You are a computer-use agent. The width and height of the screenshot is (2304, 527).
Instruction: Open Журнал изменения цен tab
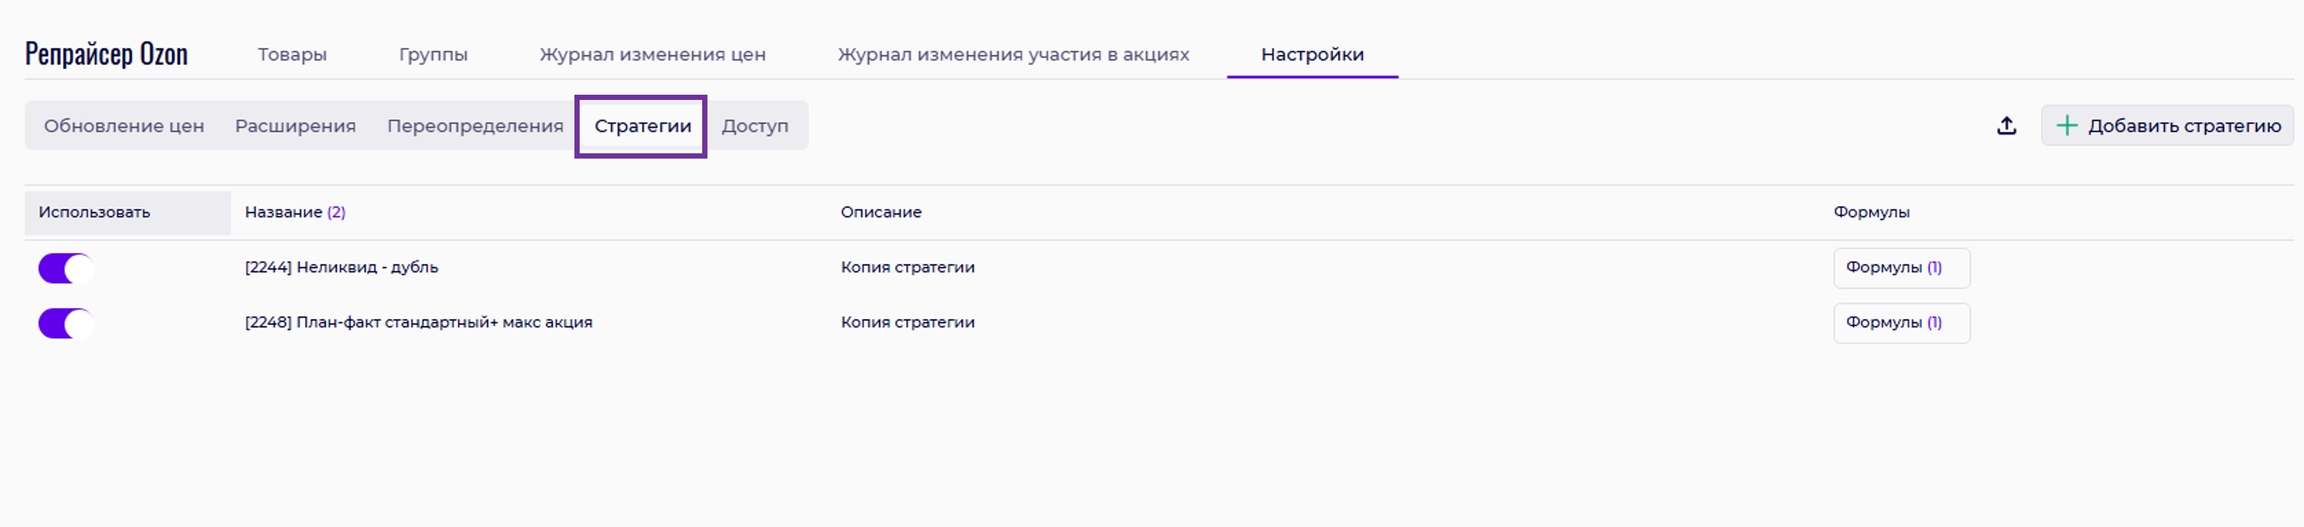[652, 55]
